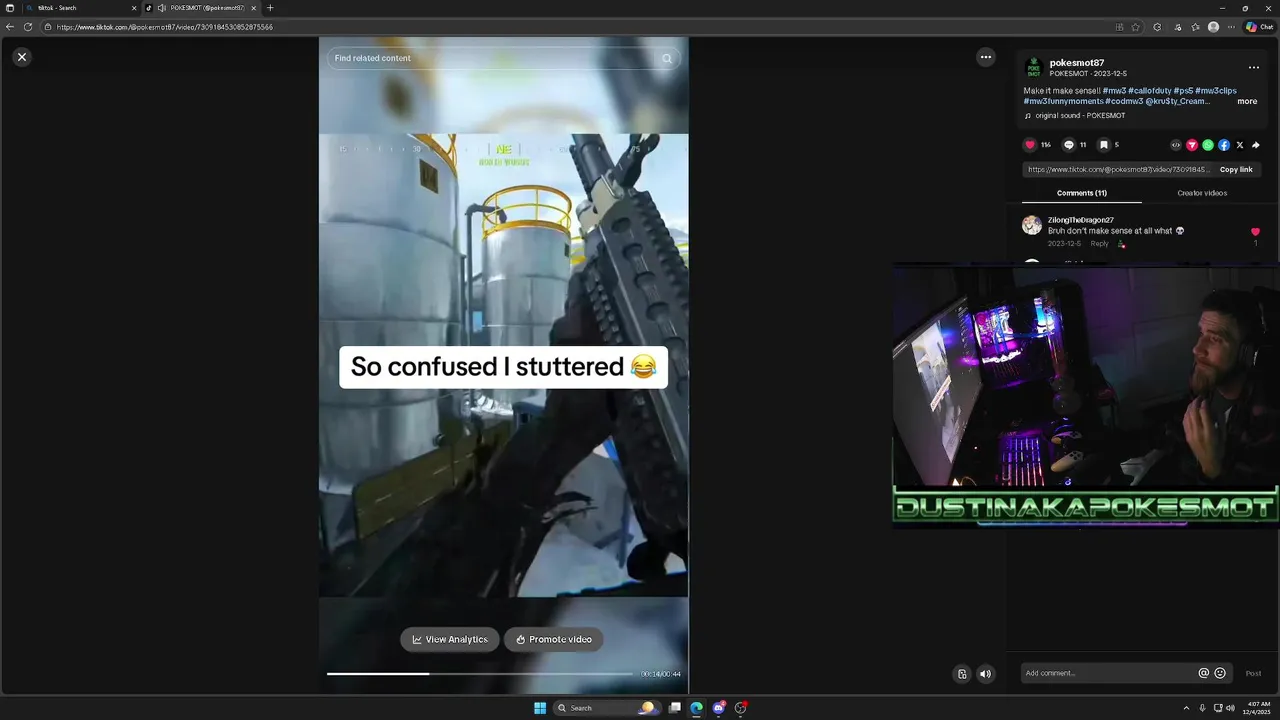Viewport: 1280px width, 720px height.
Task: Click the video share URL text field
Action: [1118, 169]
